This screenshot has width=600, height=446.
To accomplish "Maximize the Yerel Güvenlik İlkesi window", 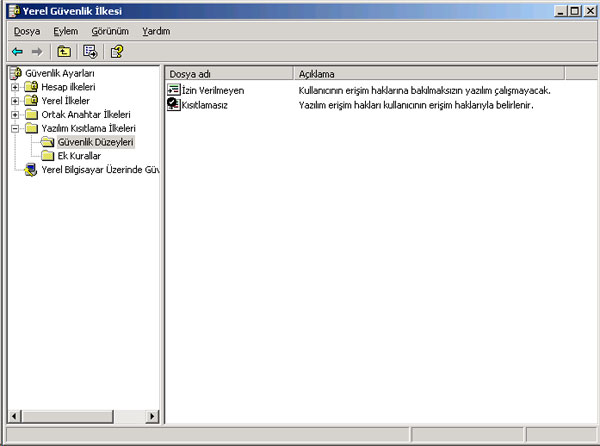I will (x=575, y=11).
